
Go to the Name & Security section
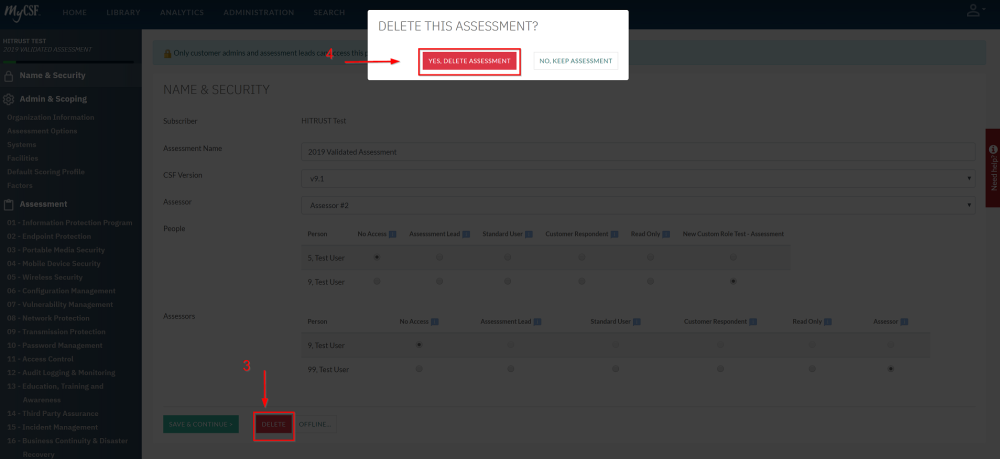(52, 76)
